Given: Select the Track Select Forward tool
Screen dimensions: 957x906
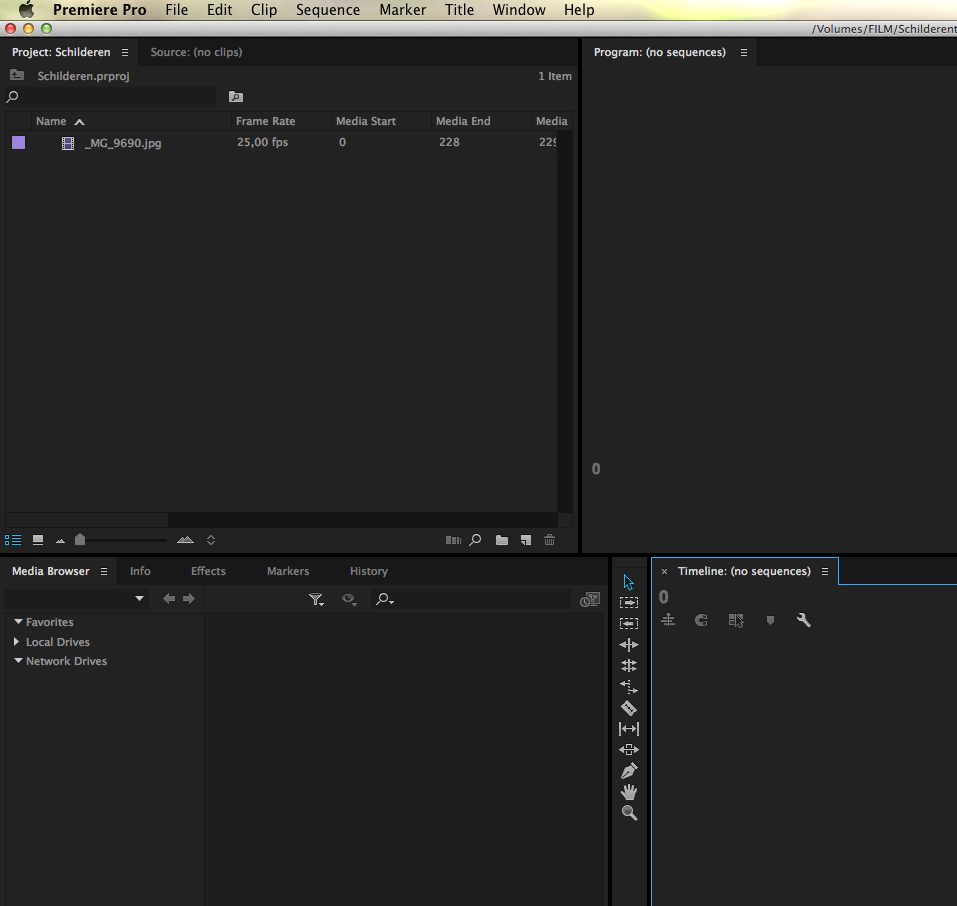Looking at the screenshot, I should point(629,602).
